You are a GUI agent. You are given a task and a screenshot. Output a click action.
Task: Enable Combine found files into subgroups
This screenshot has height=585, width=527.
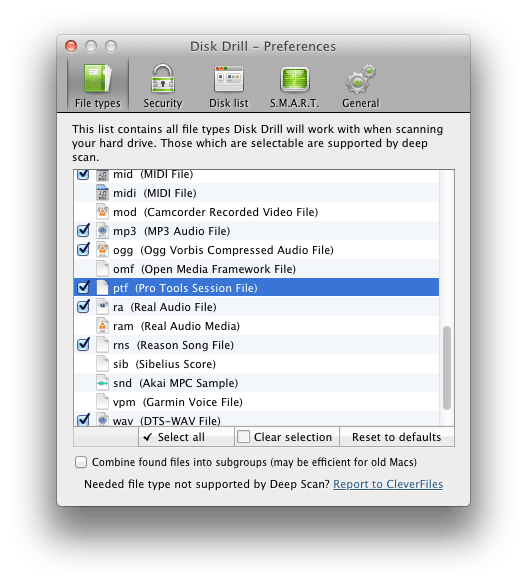[81, 462]
